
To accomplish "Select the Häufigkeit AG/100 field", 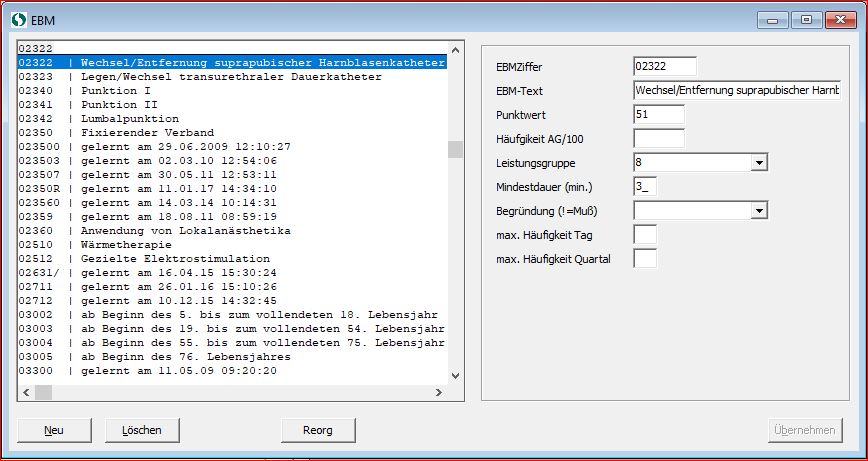I will point(658,138).
